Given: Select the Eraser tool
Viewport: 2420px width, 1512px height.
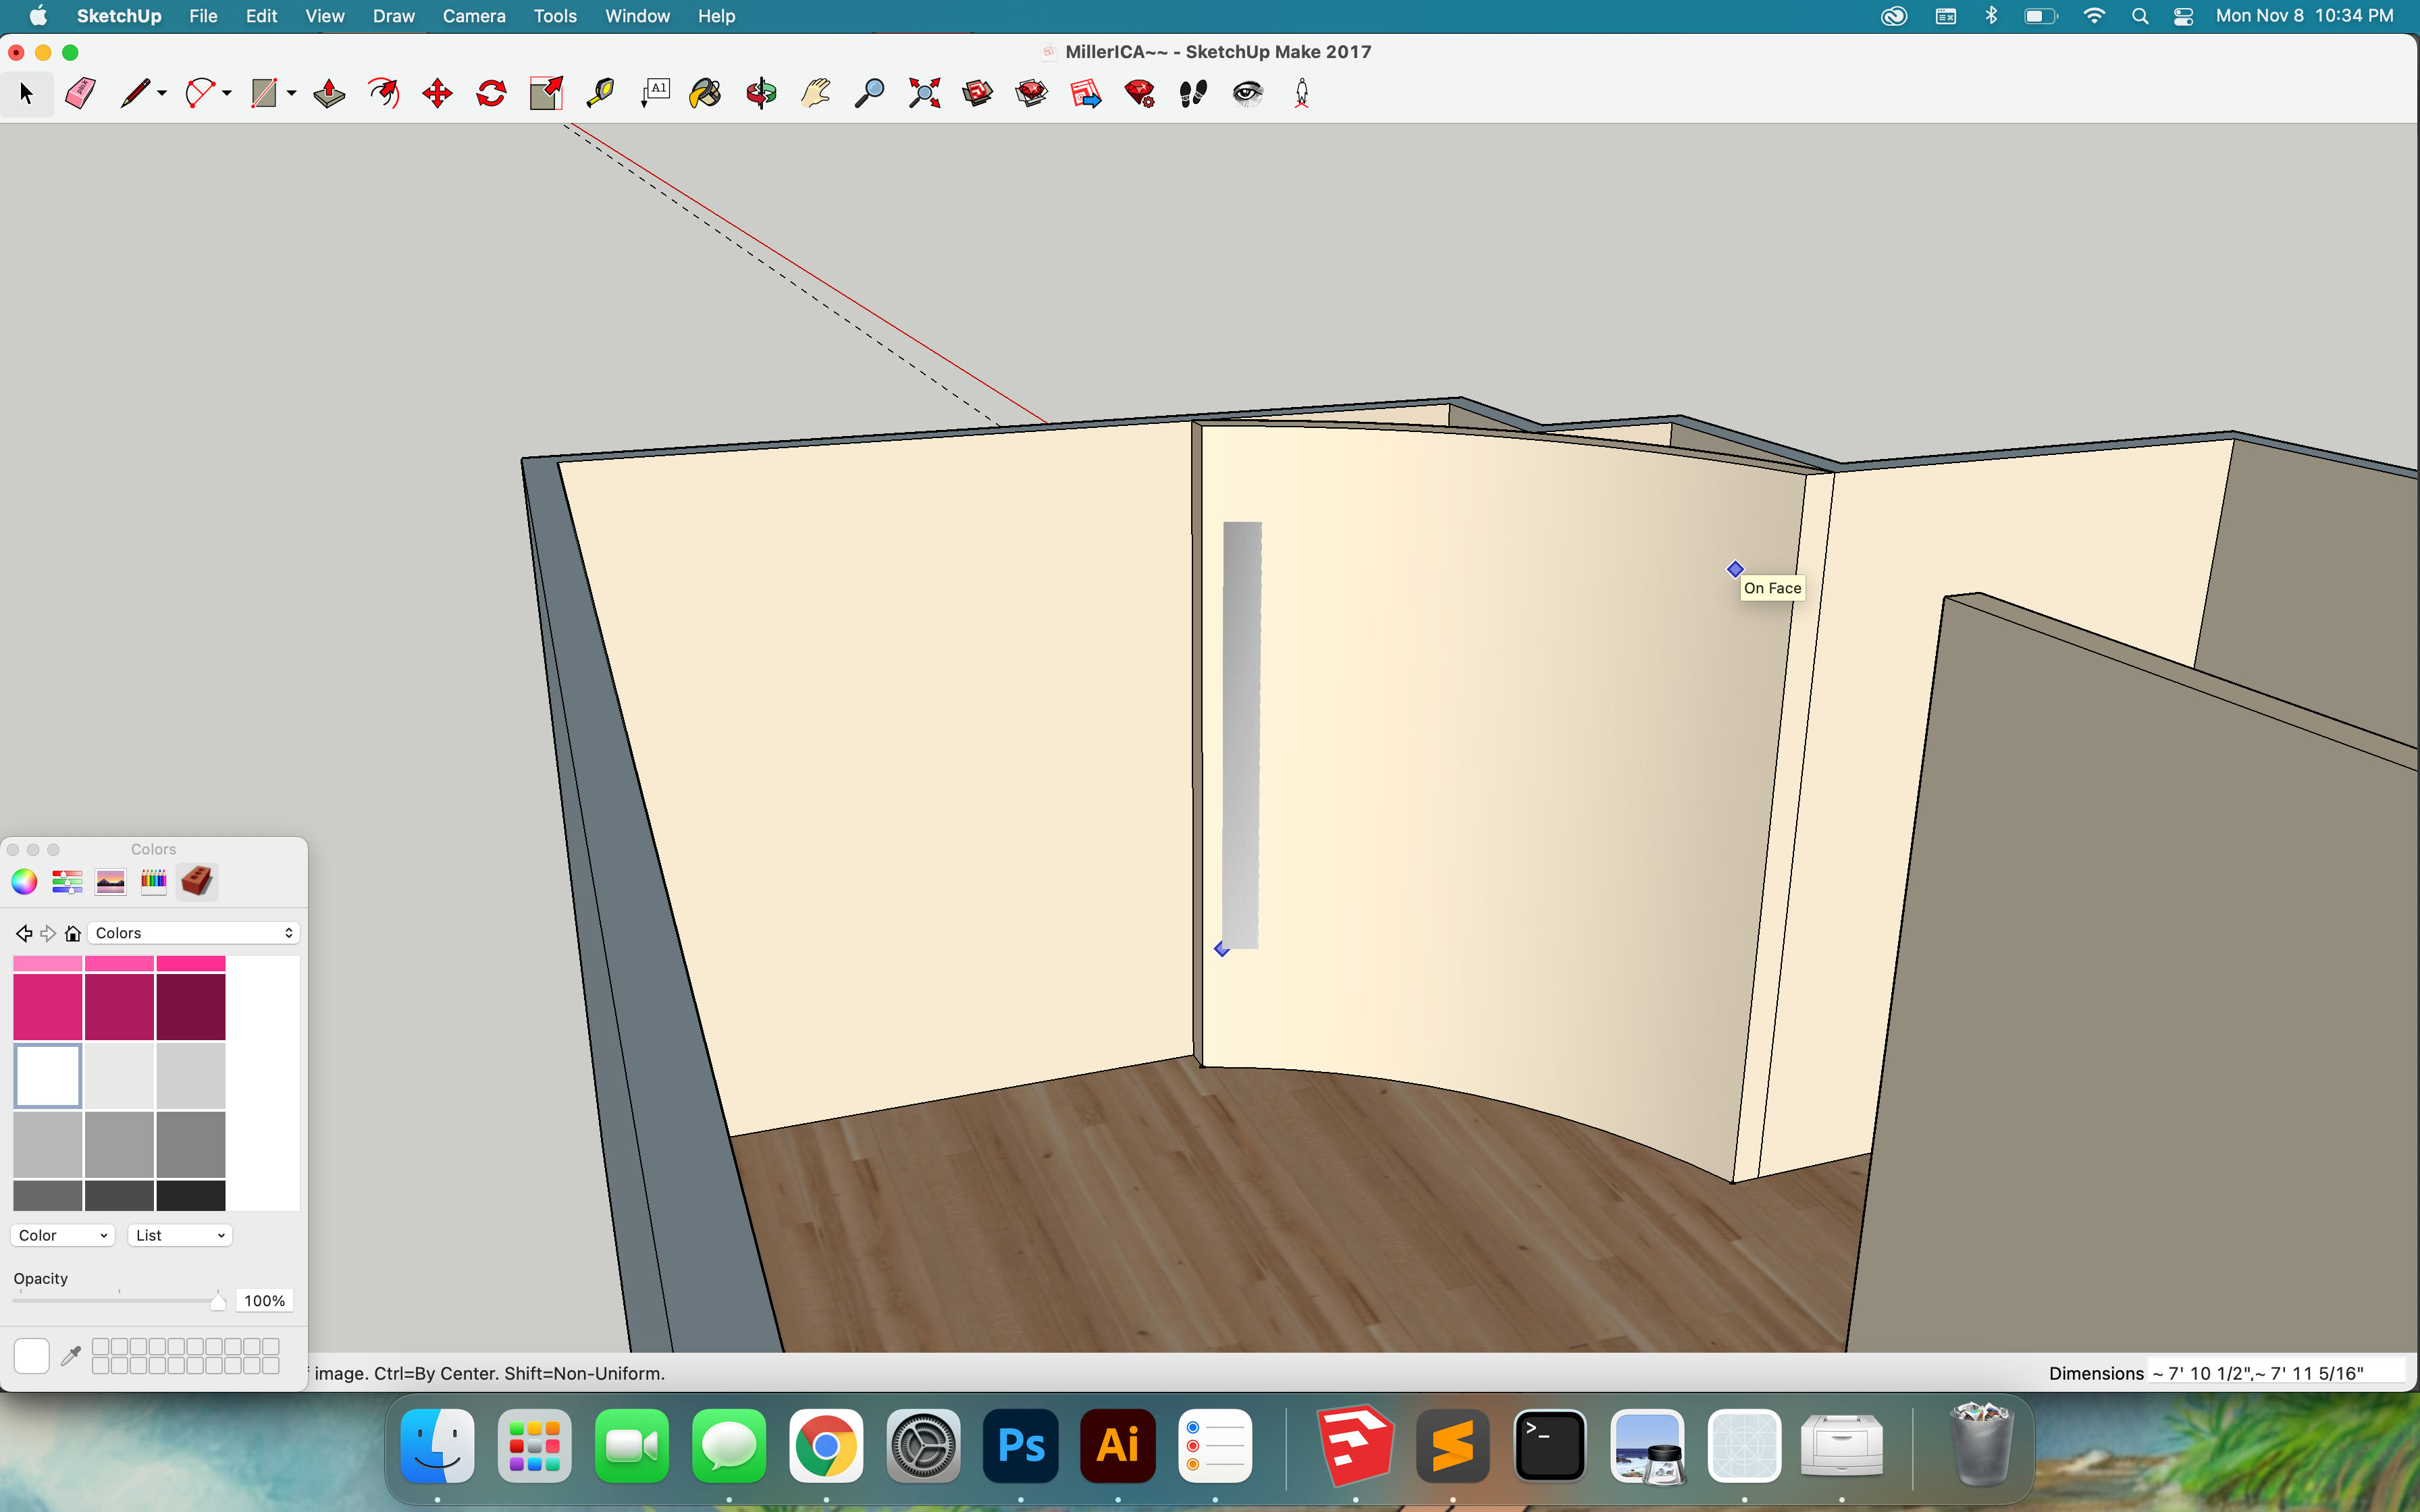Looking at the screenshot, I should 80,94.
